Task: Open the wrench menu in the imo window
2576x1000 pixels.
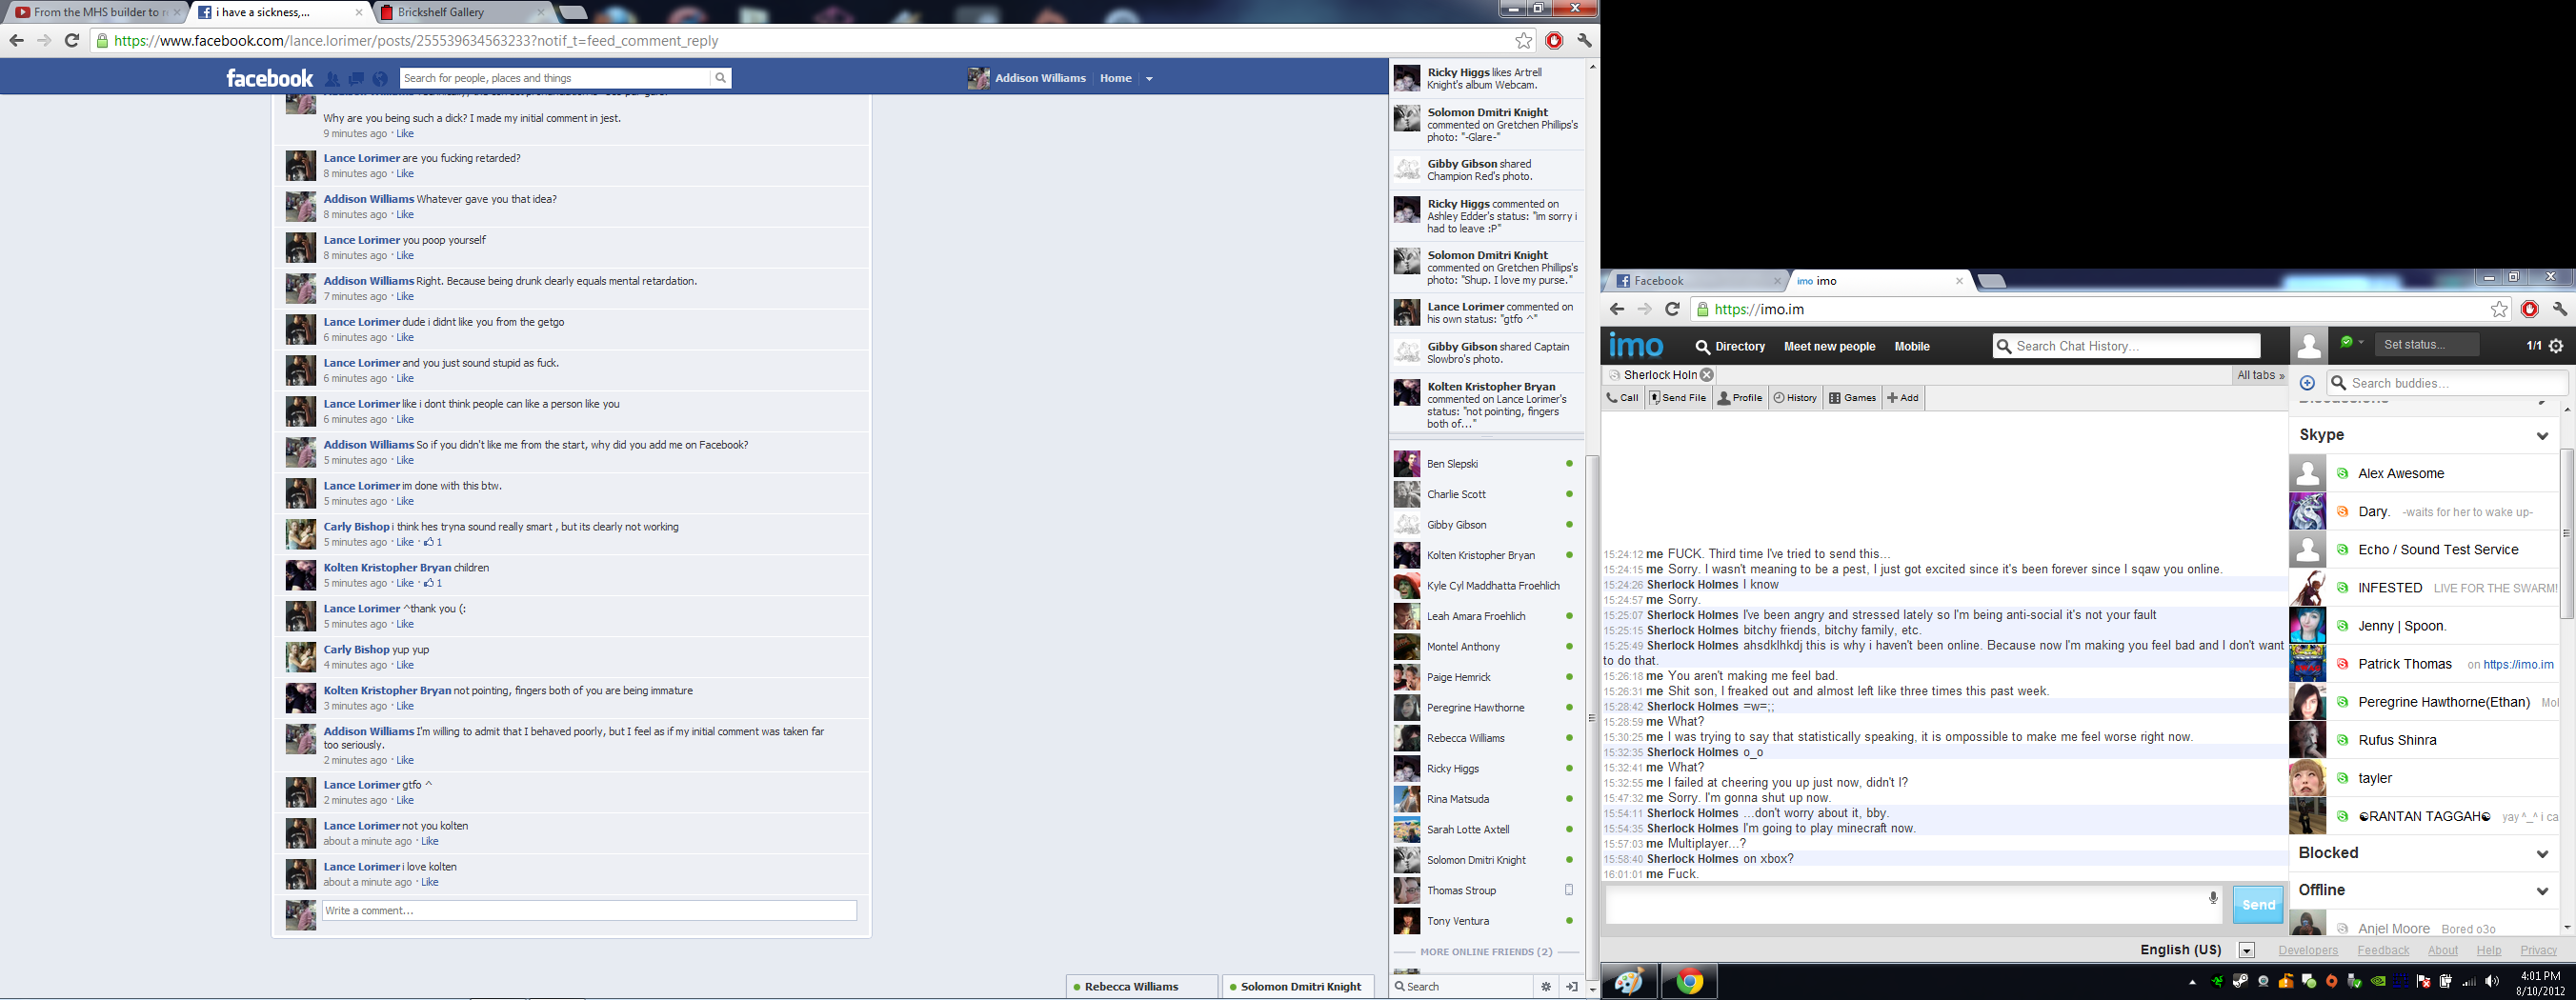Action: point(2560,309)
